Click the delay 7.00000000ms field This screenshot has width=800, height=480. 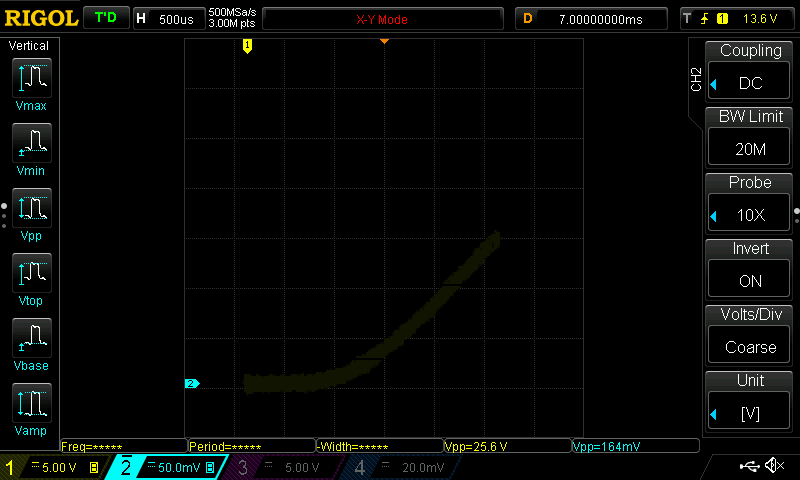point(591,19)
